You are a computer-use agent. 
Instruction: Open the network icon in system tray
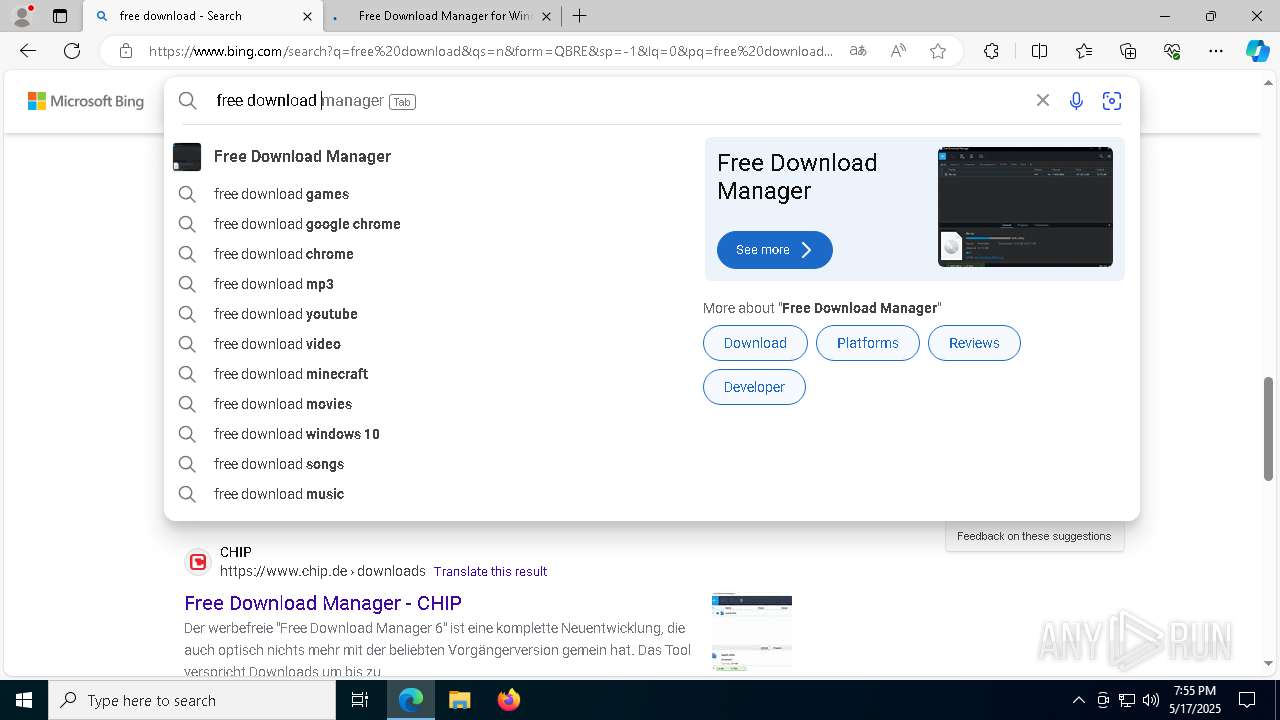pyautogui.click(x=1127, y=700)
